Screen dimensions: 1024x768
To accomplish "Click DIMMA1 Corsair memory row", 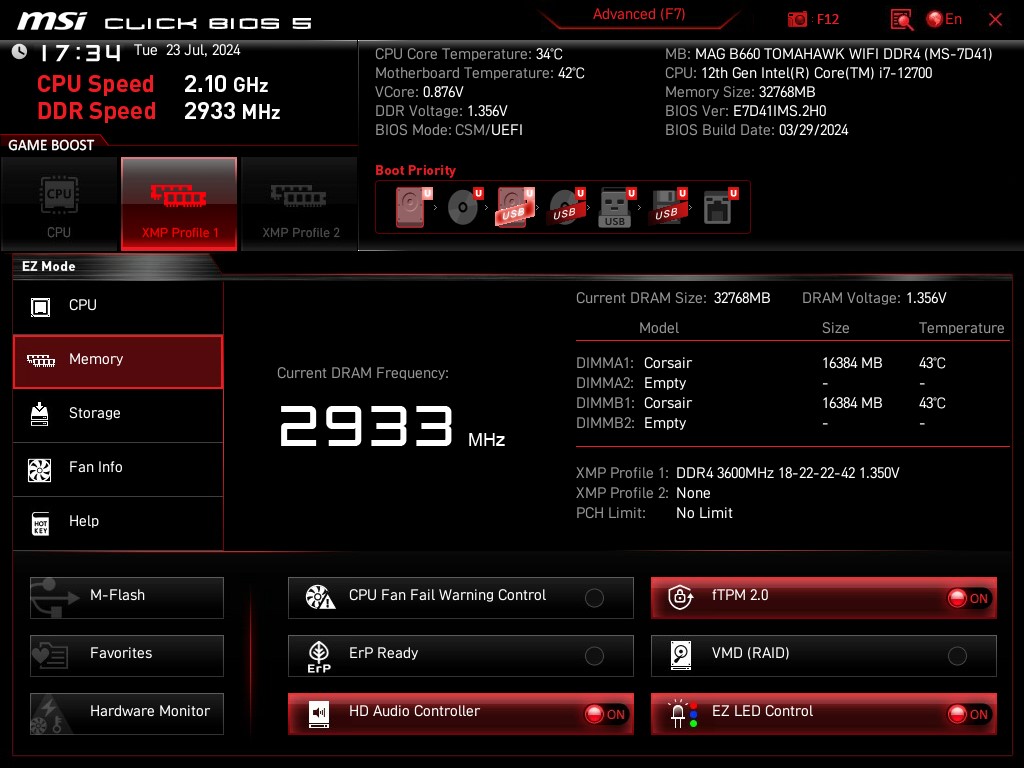I will point(761,363).
